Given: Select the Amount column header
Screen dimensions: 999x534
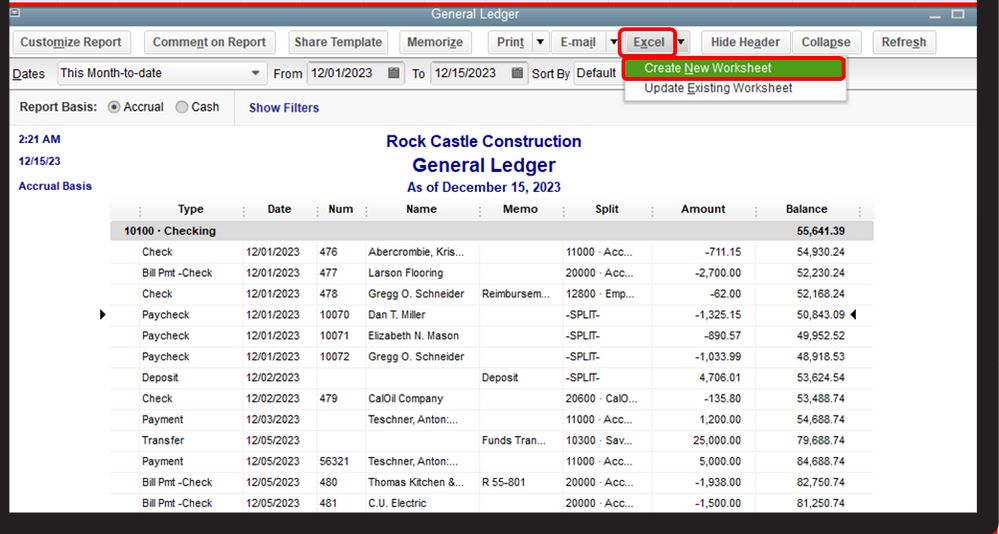Looking at the screenshot, I should [x=703, y=209].
